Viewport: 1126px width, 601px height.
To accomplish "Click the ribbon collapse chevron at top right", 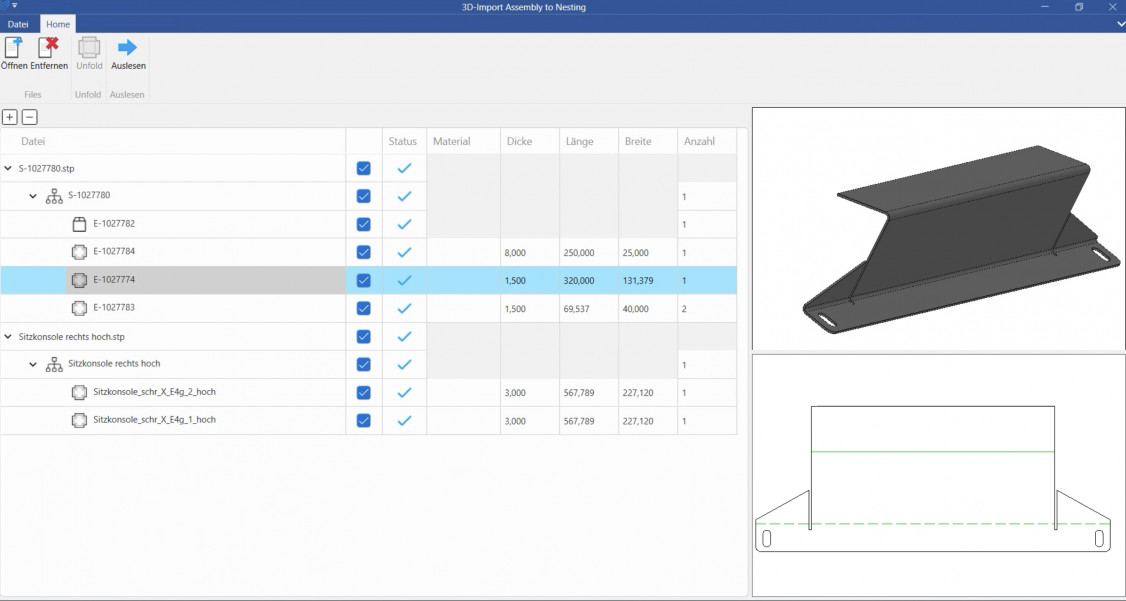I will (x=1120, y=23).
